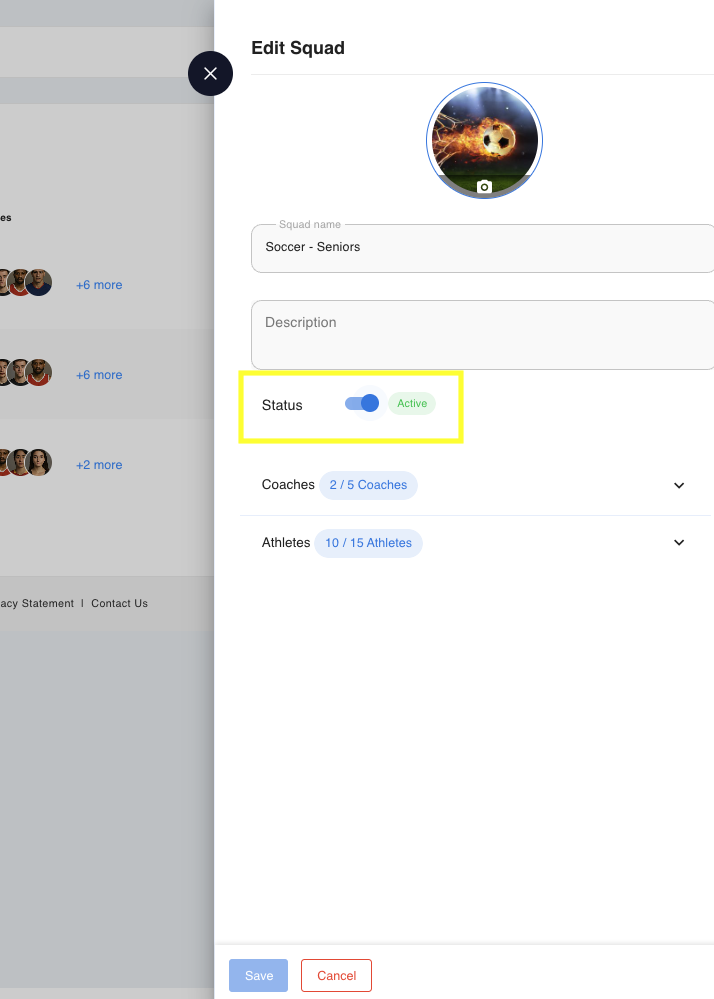The width and height of the screenshot is (714, 999).
Task: Open the Contact Us footer link
Action: click(119, 603)
